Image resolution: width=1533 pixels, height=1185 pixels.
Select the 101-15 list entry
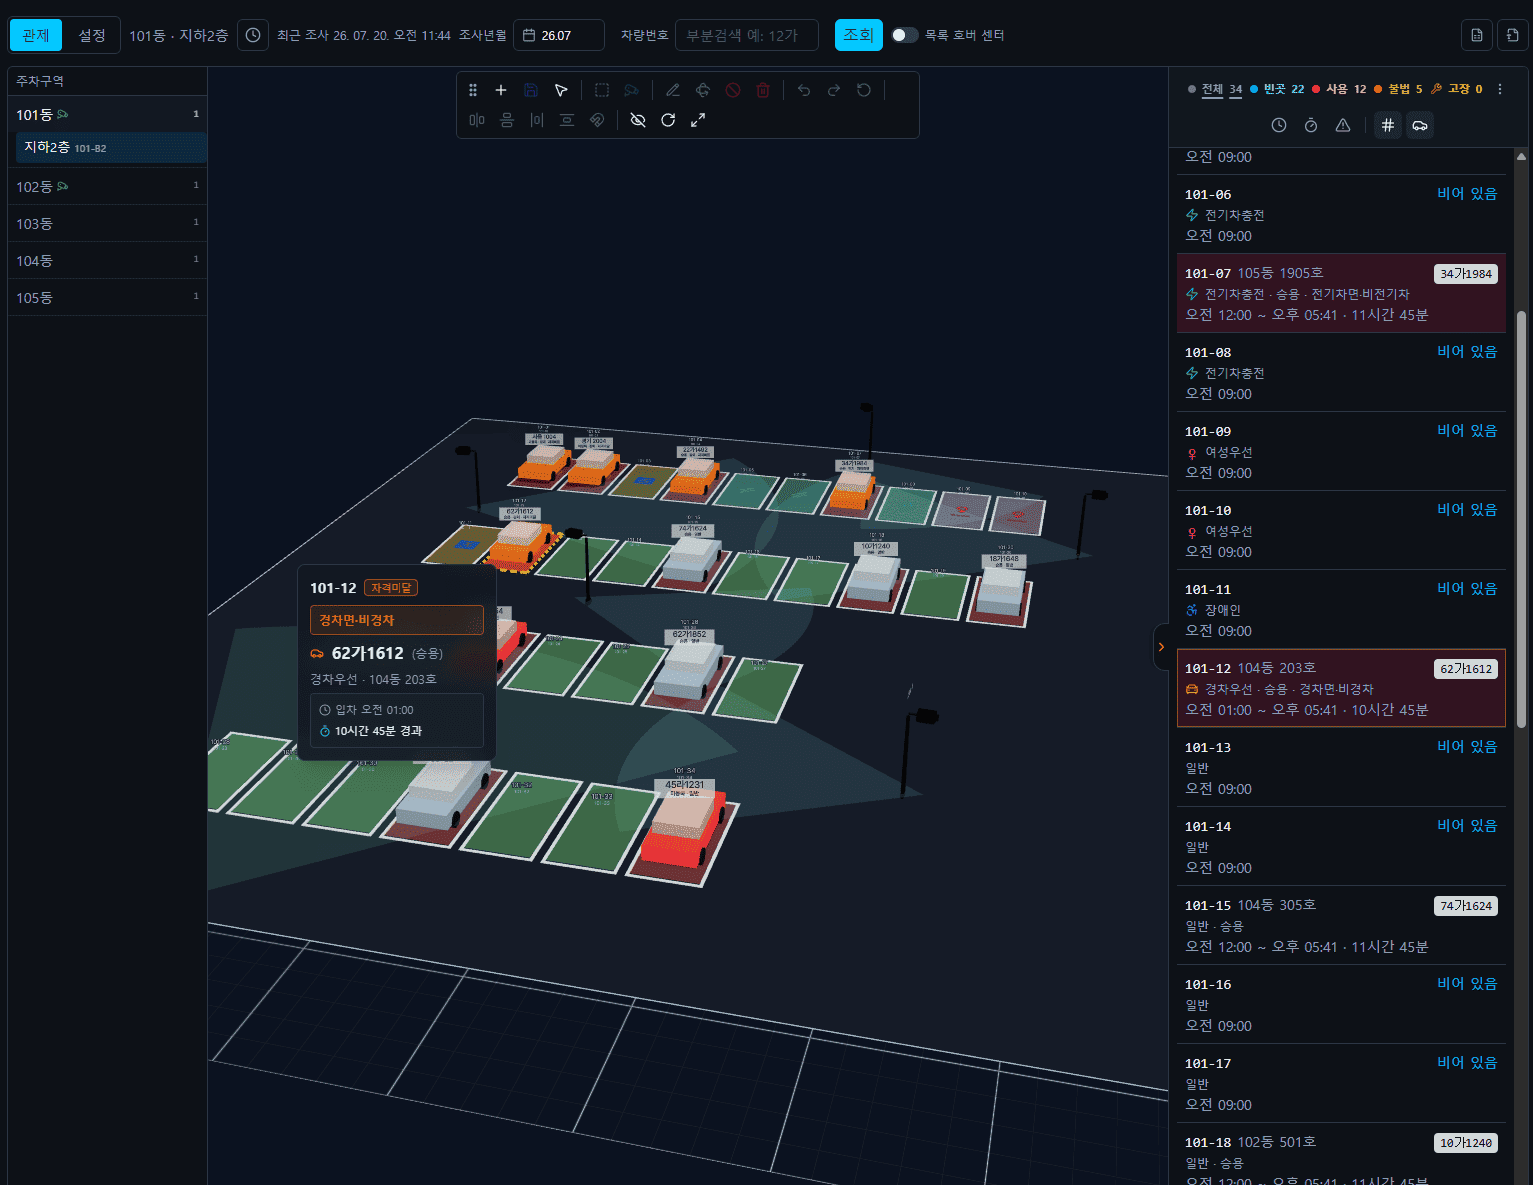1341,925
